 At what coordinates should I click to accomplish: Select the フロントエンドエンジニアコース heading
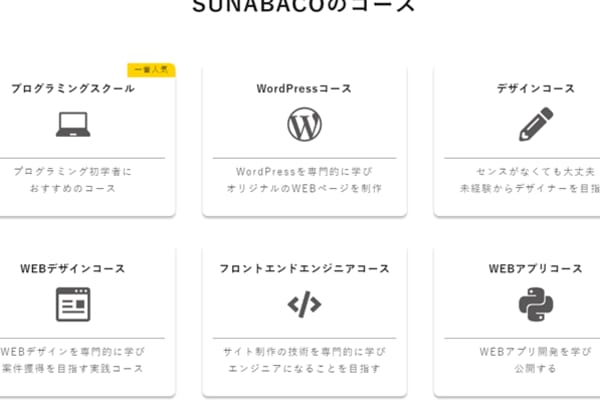(304, 269)
